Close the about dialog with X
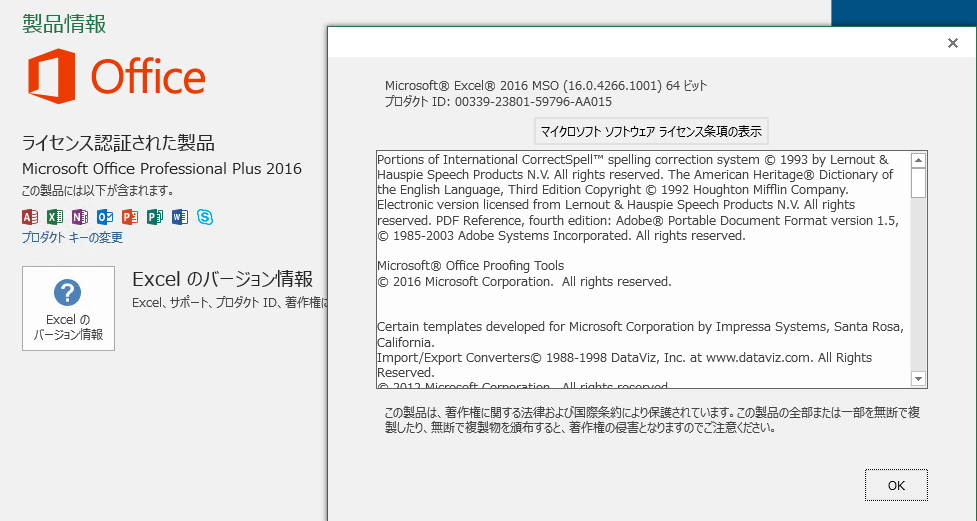 [x=953, y=43]
